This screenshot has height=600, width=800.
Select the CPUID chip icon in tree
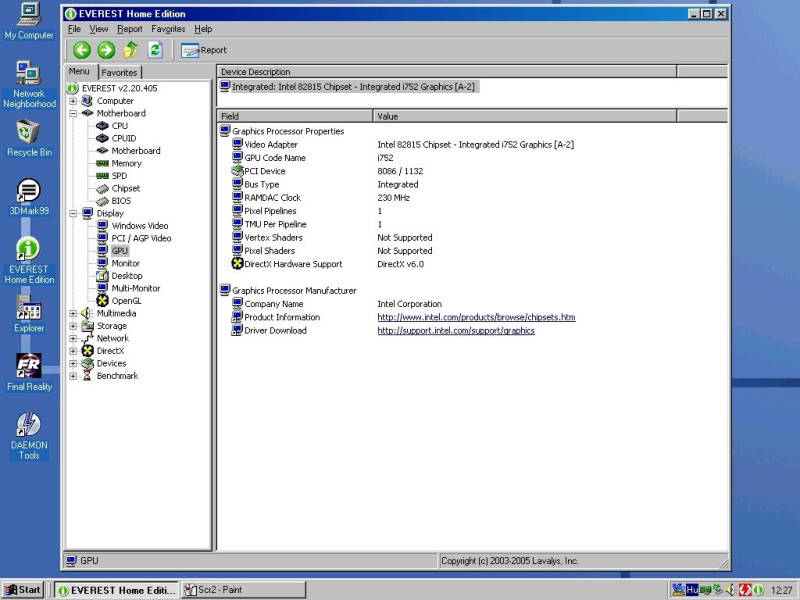pyautogui.click(x=102, y=138)
